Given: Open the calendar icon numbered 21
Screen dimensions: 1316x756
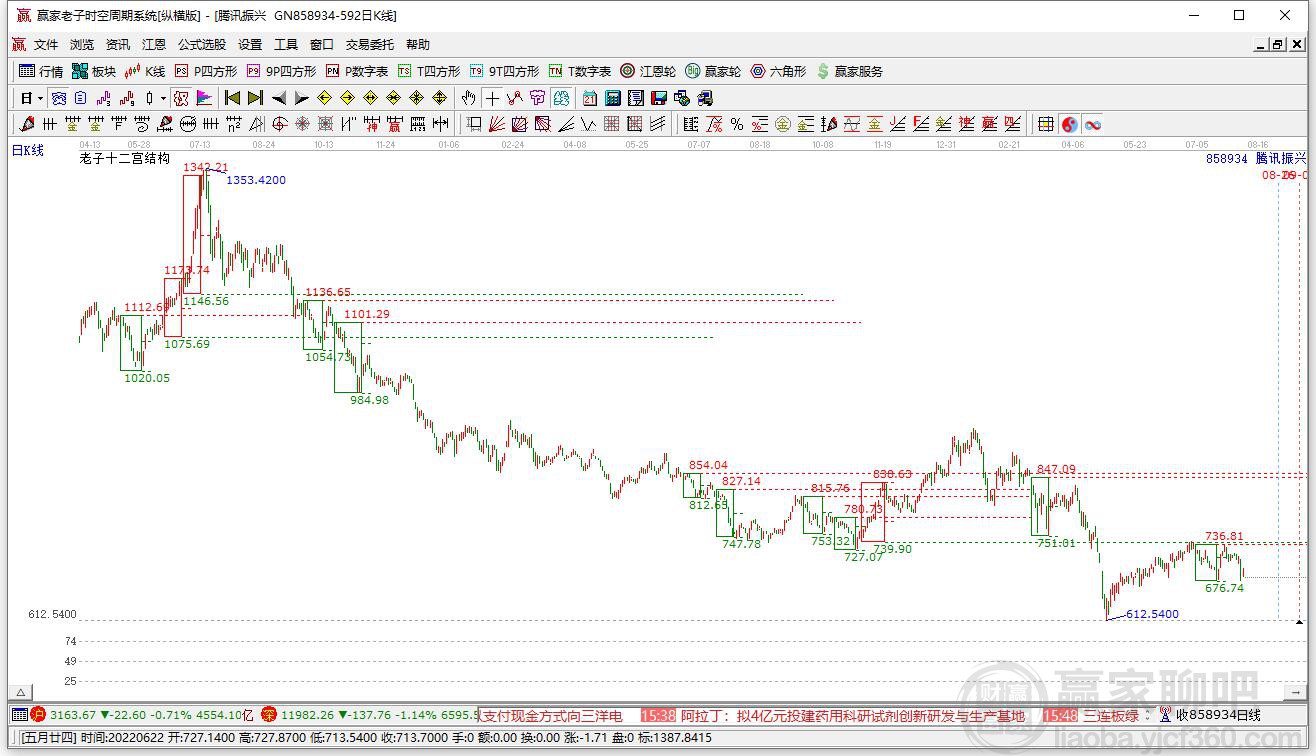Looking at the screenshot, I should [590, 98].
